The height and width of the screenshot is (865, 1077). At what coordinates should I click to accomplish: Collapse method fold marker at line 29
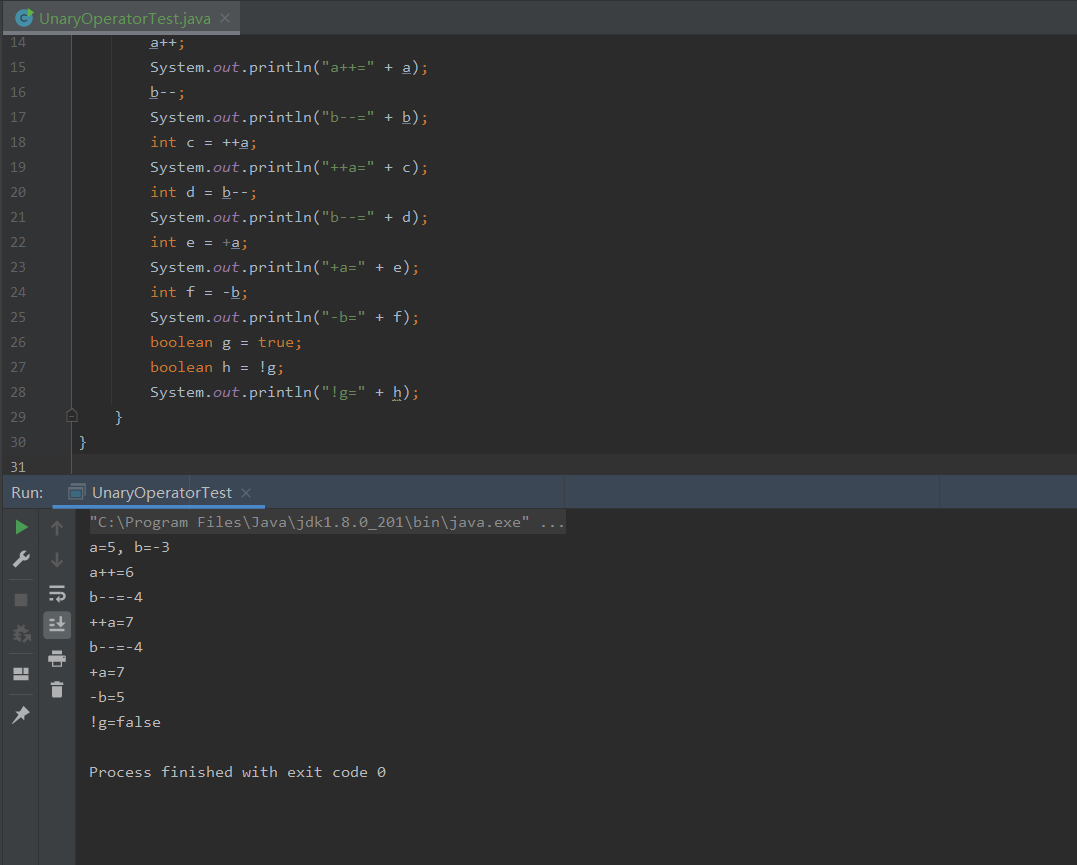click(x=71, y=416)
